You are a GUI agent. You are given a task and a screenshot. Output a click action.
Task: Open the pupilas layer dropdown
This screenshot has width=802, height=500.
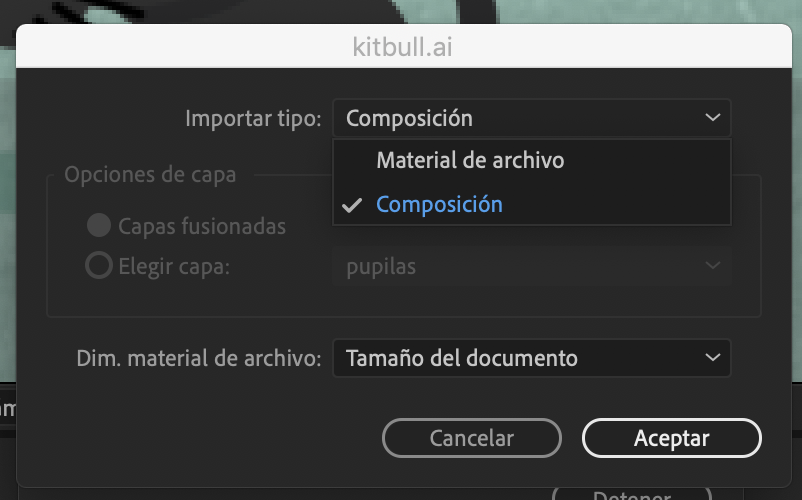click(532, 266)
